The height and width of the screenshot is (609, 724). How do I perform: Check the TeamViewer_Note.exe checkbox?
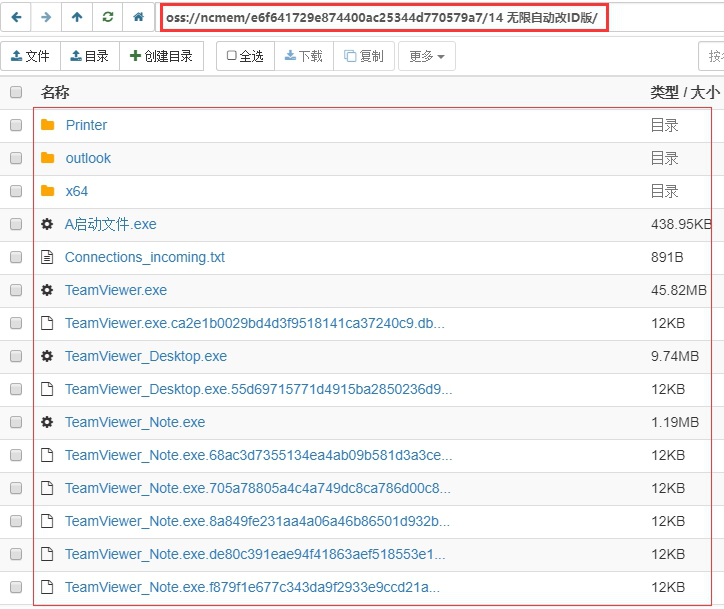[x=16, y=422]
